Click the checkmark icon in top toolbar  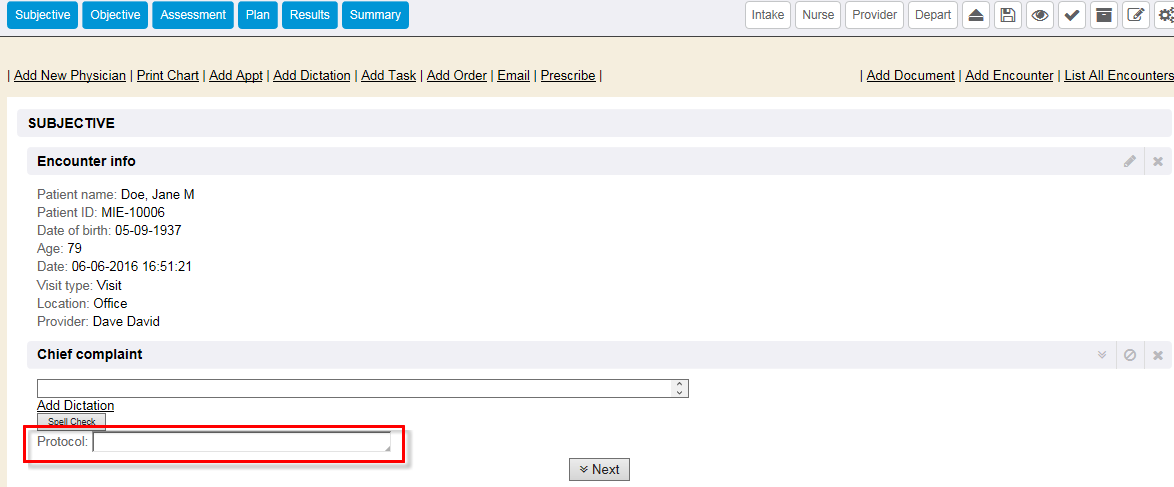[1071, 15]
